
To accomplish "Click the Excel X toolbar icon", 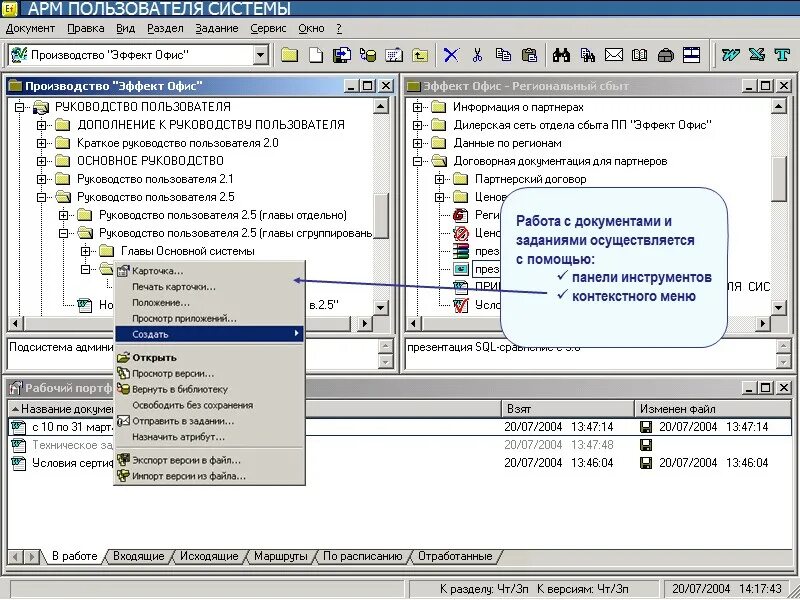I will tap(757, 55).
